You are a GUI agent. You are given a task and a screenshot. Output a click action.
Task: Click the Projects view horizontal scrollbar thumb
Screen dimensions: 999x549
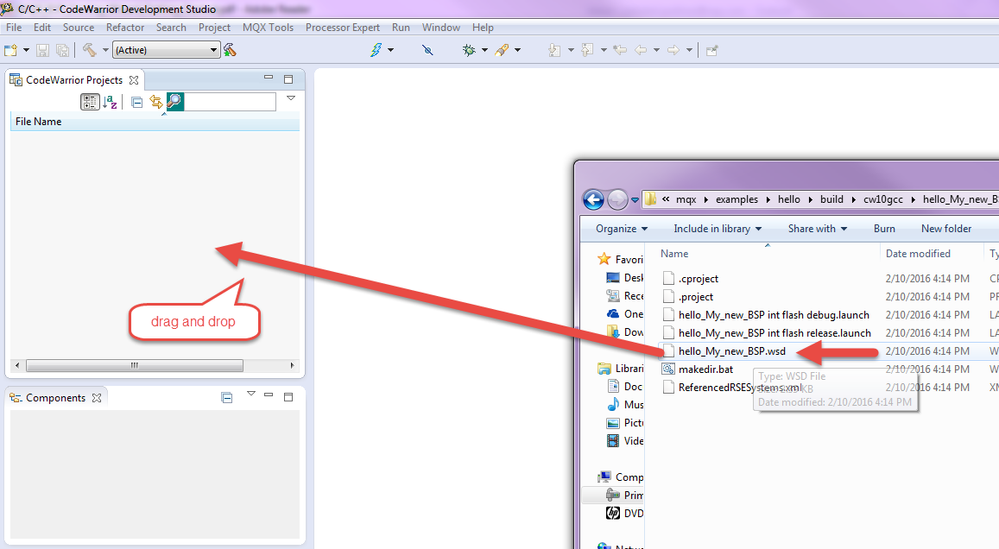tap(134, 366)
